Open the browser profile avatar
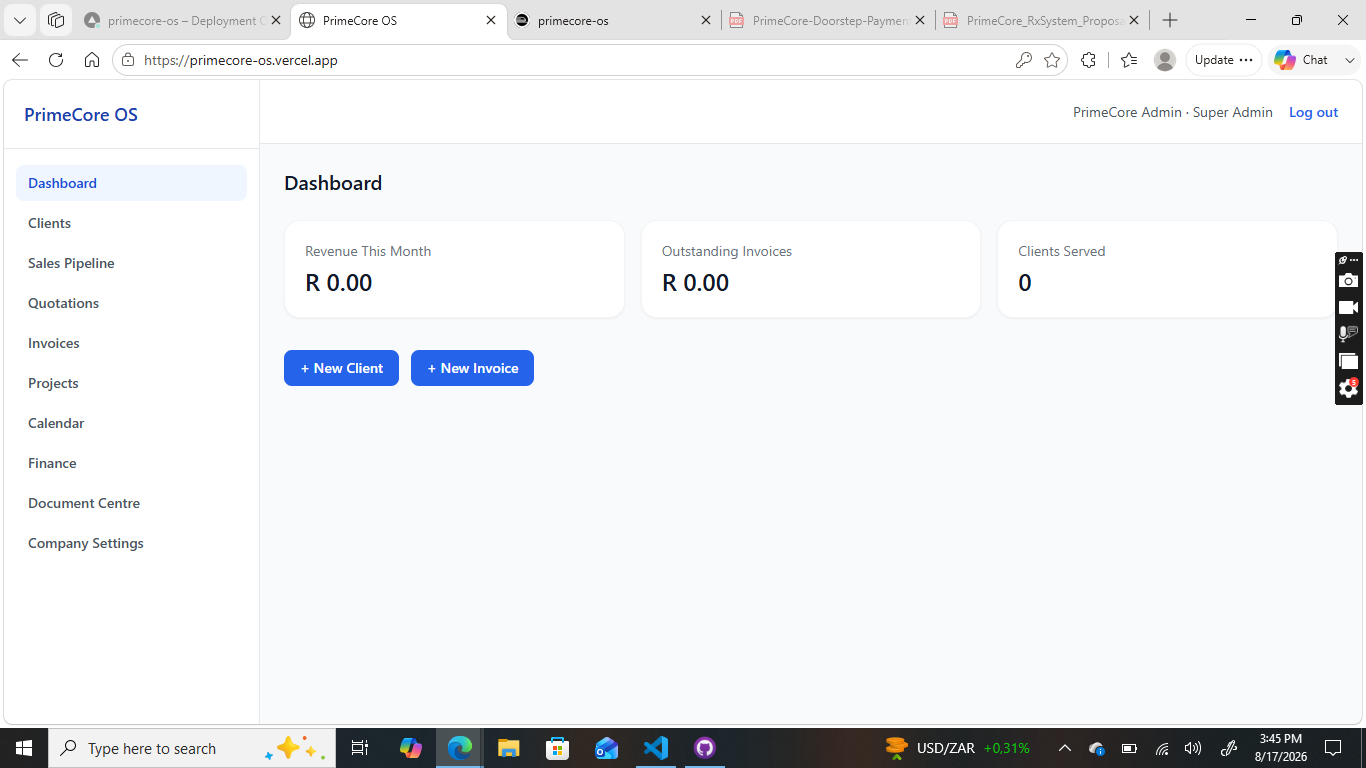 1165,60
